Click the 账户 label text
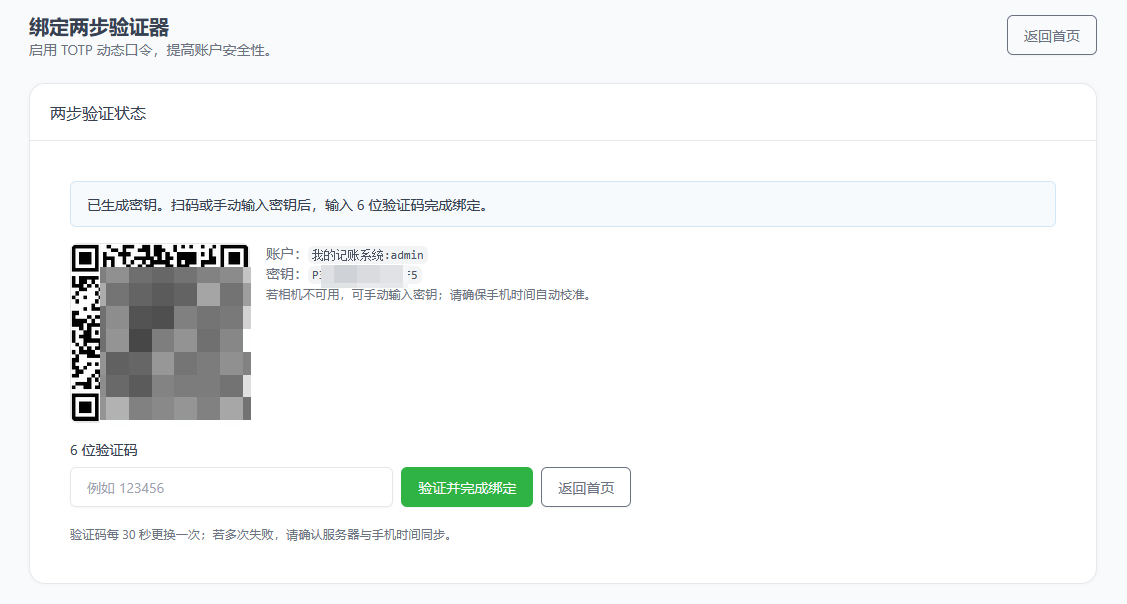Screen dimensions: 1127x604 pyautogui.click(x=282, y=255)
